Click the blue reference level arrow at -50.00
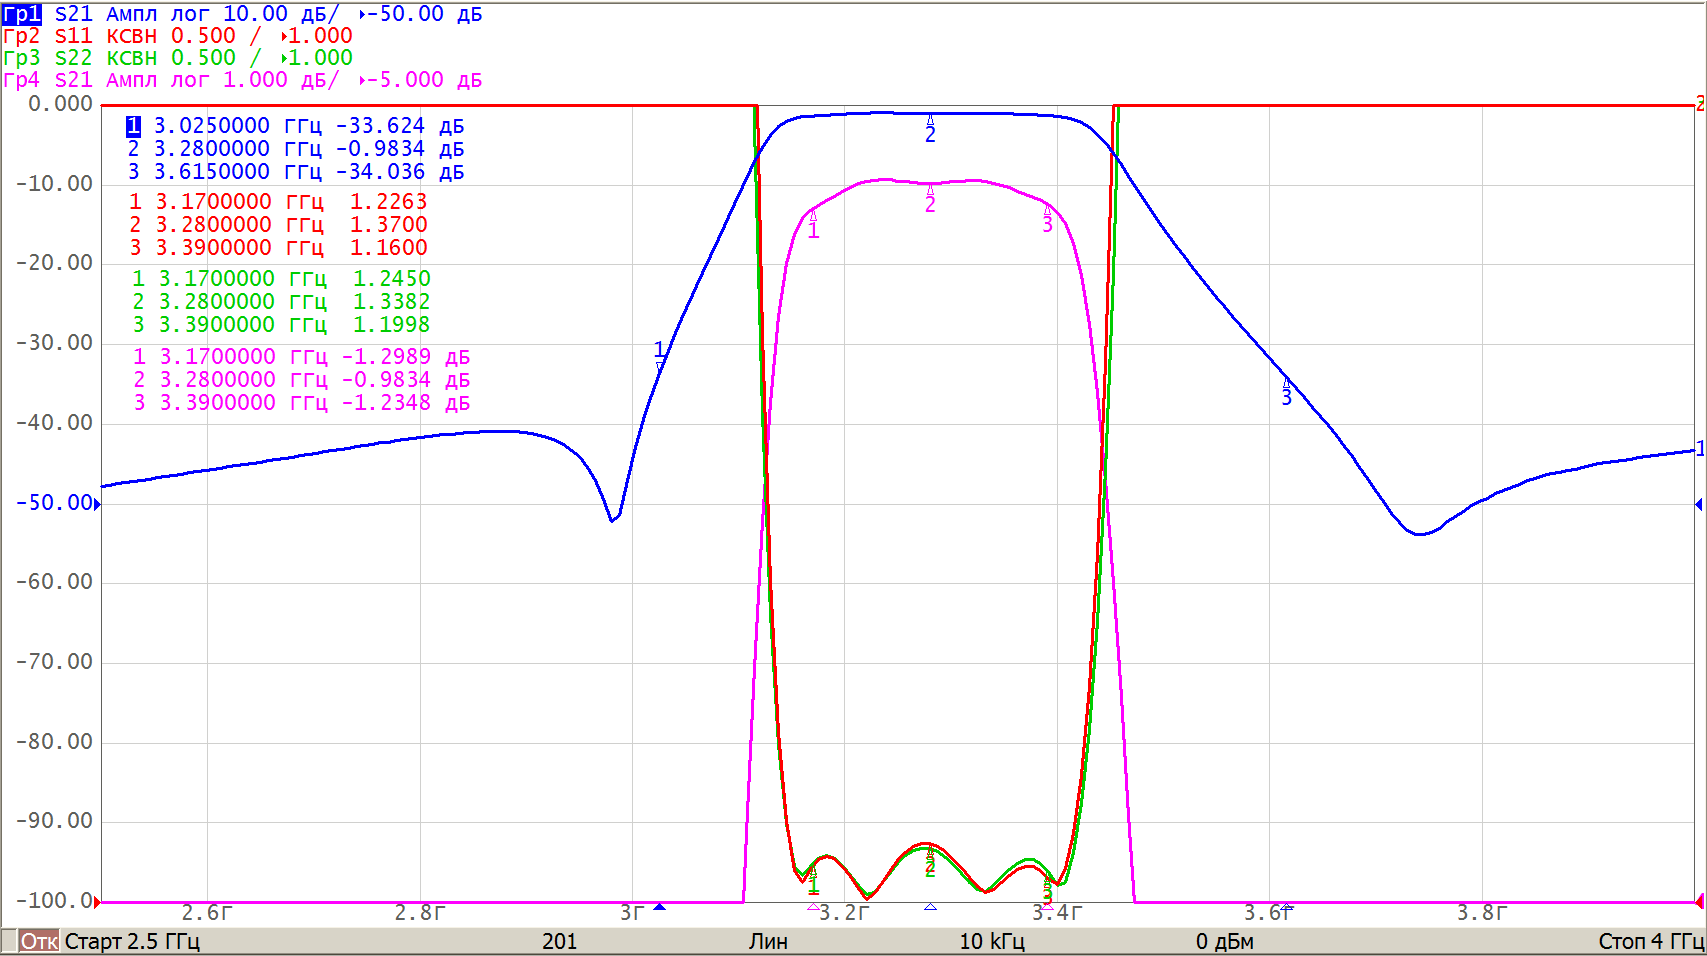The width and height of the screenshot is (1707, 956). pyautogui.click(x=97, y=504)
